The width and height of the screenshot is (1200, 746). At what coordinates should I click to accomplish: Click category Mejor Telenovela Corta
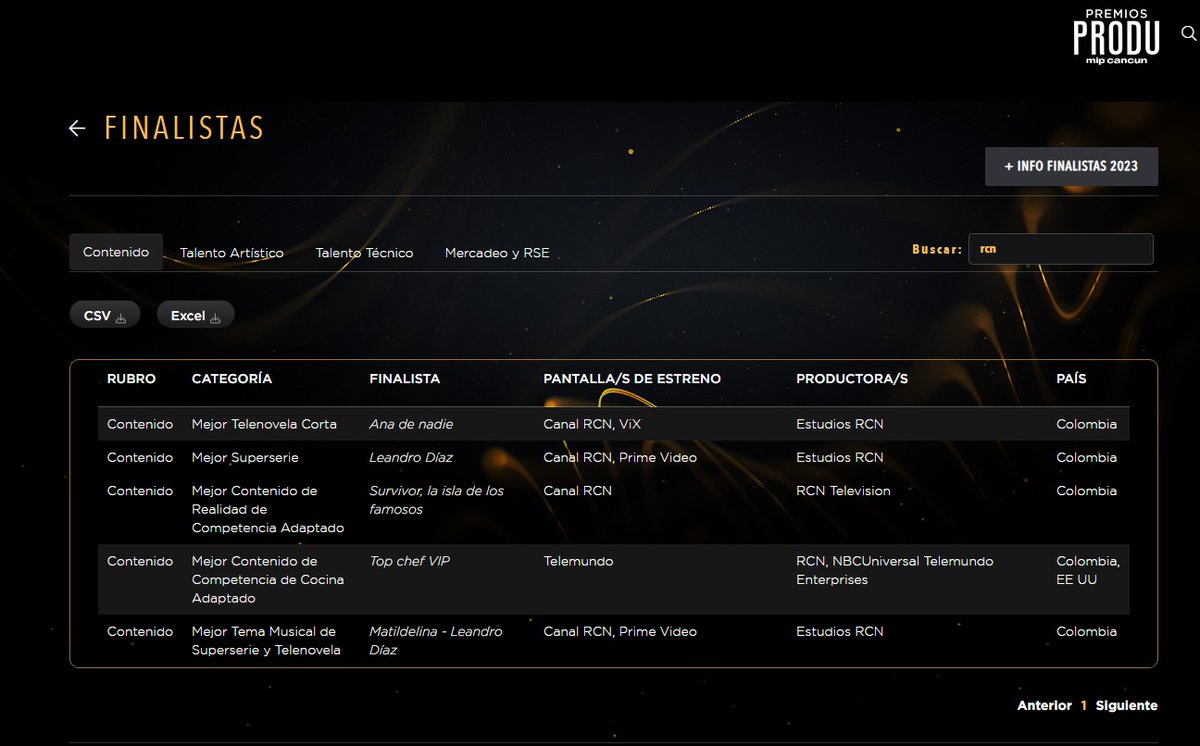click(264, 424)
